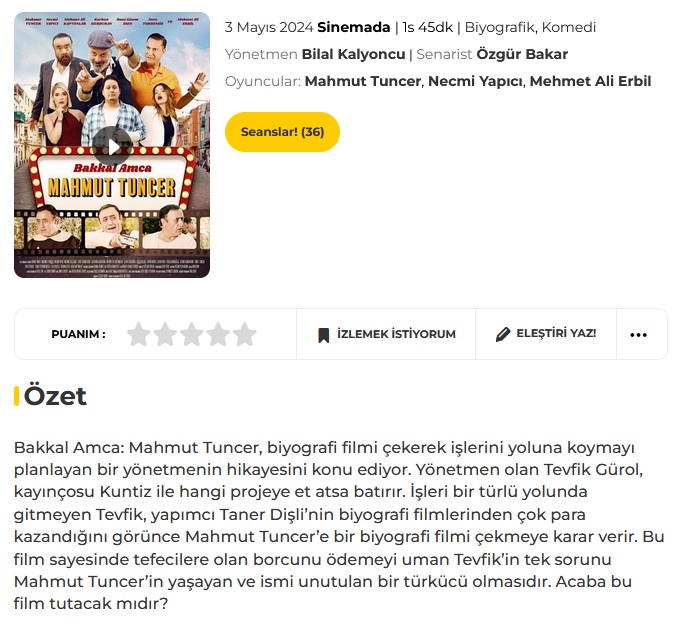Give a five star rating

tap(244, 334)
